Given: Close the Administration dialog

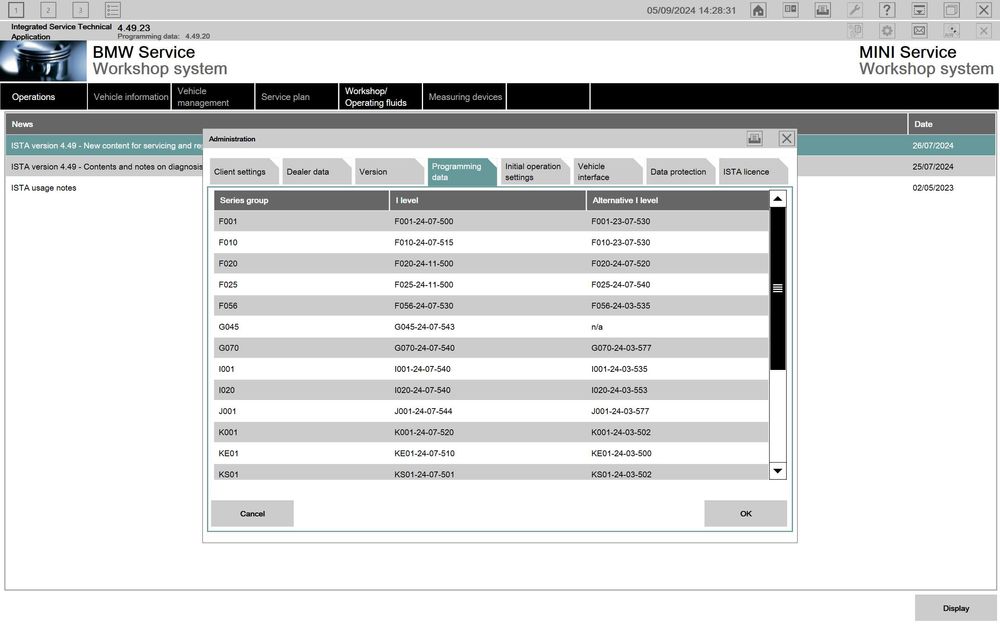Looking at the screenshot, I should point(786,138).
